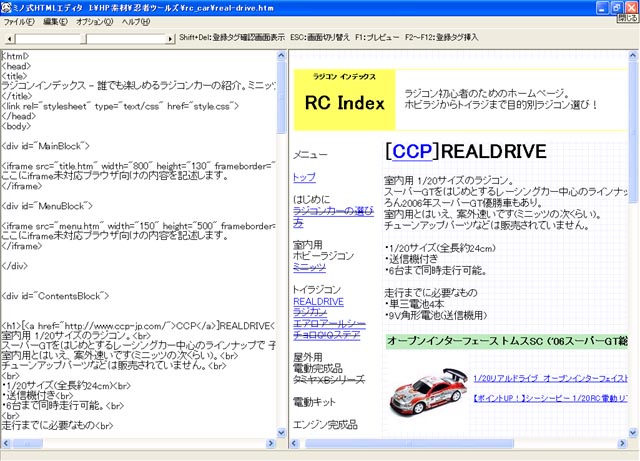Click the ESC:画面切り替え hint text

[x=320, y=37]
